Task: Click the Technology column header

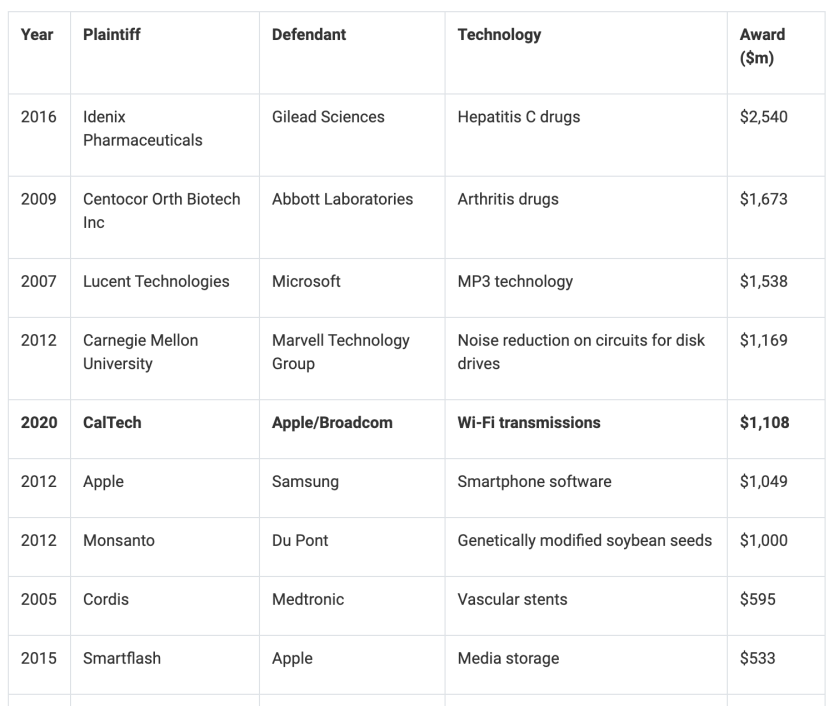Action: coord(499,35)
